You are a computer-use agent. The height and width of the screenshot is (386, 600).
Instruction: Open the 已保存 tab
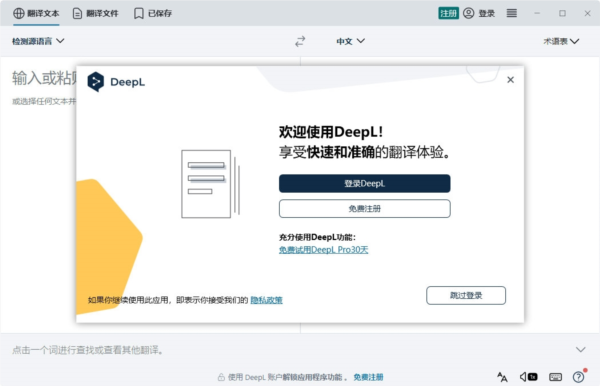tap(153, 13)
